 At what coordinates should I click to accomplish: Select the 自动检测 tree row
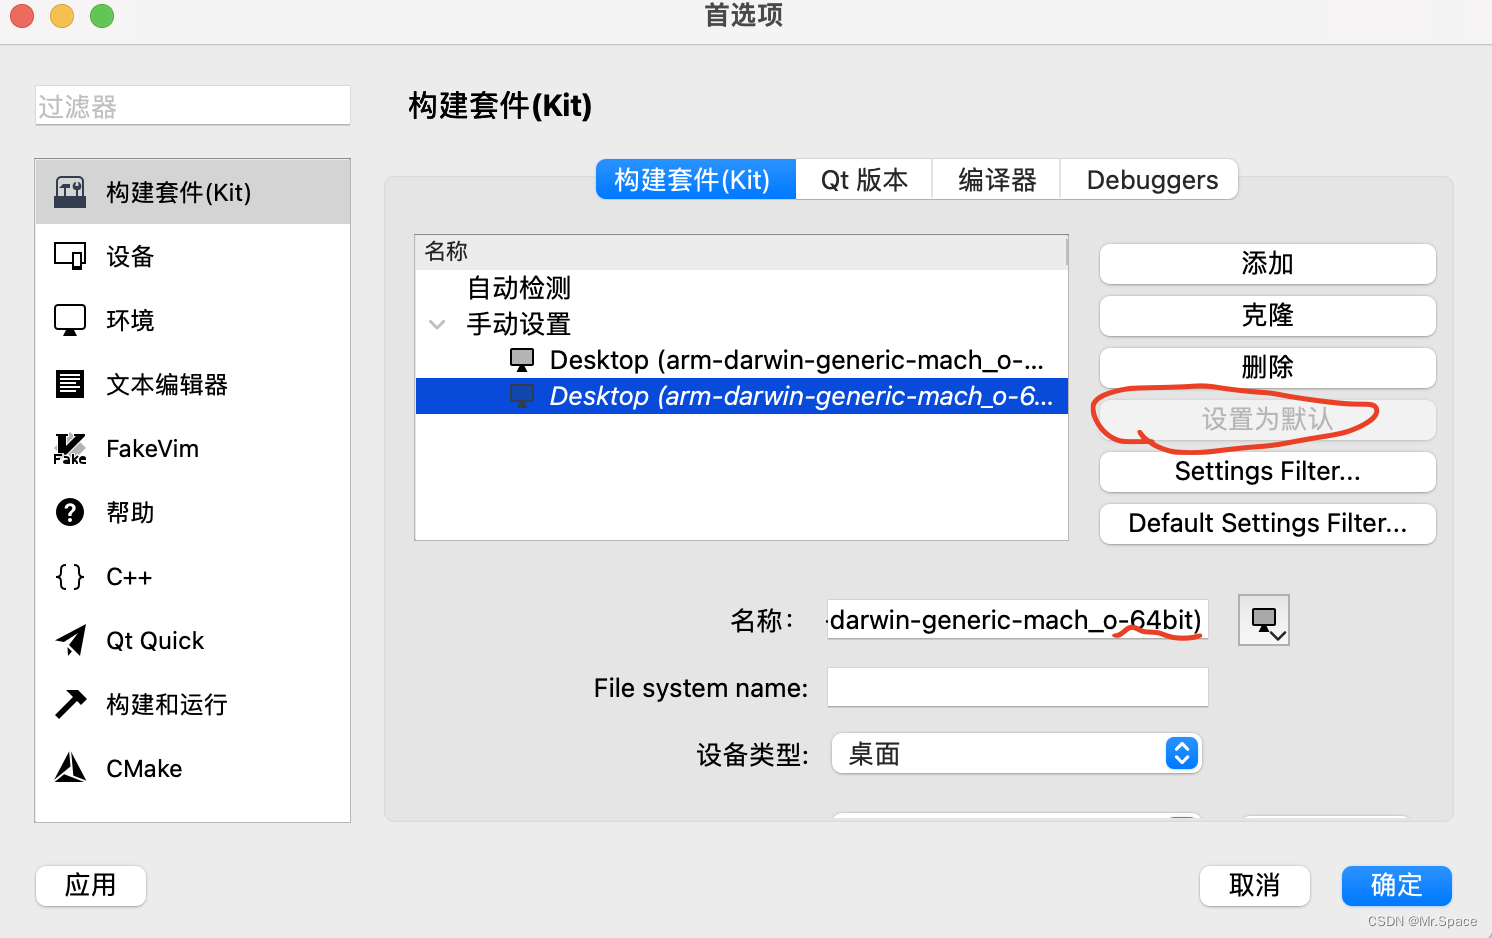point(742,288)
